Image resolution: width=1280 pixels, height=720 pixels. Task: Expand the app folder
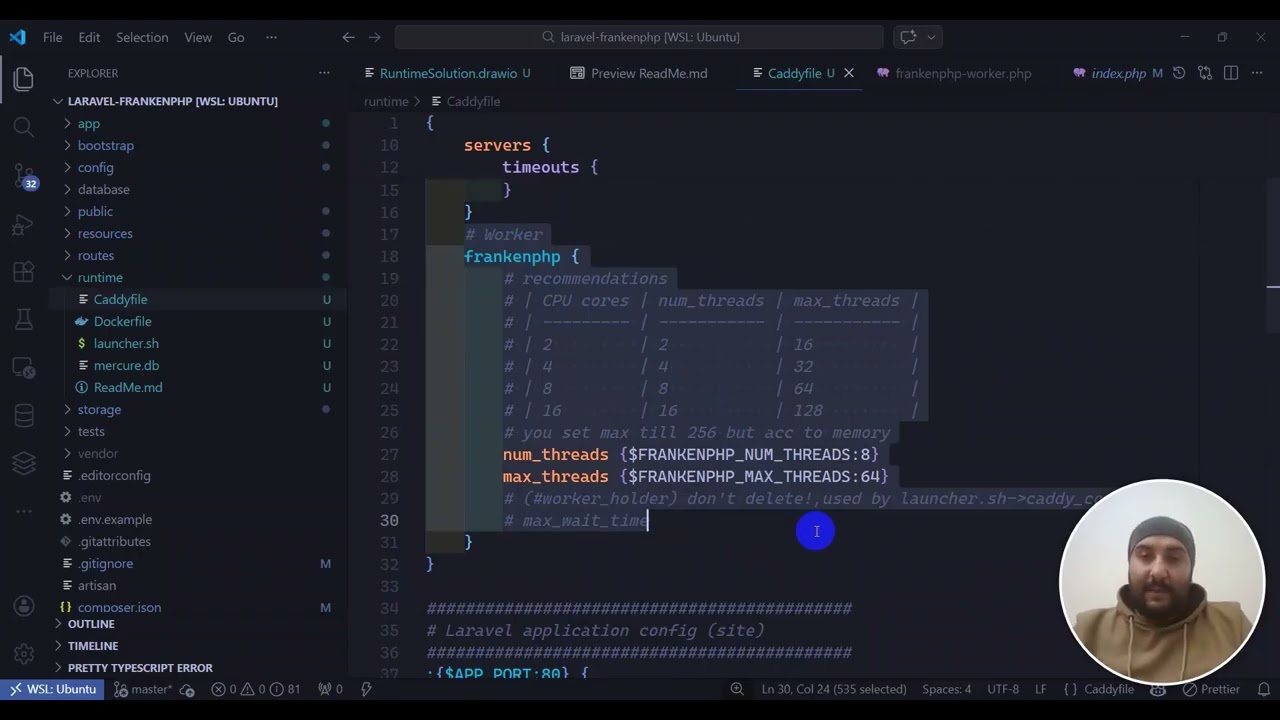pyautogui.click(x=89, y=123)
